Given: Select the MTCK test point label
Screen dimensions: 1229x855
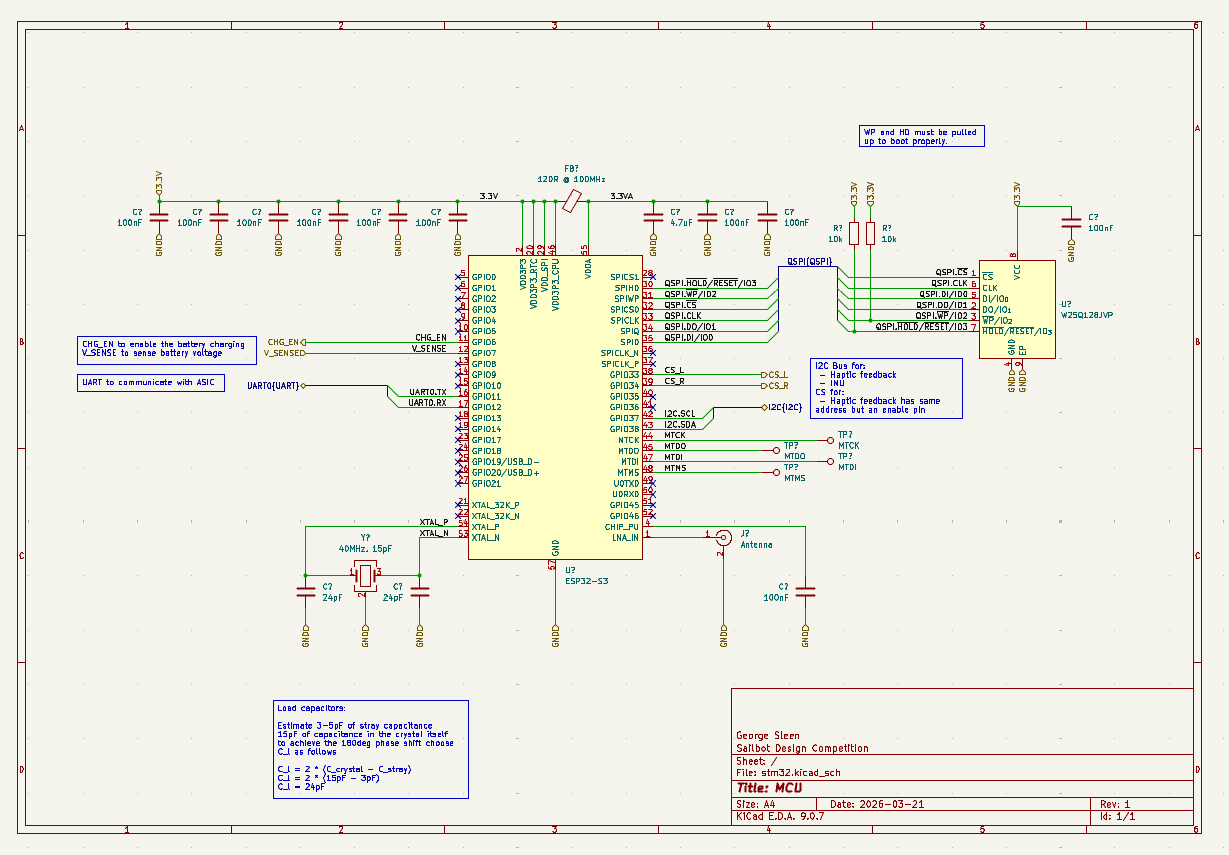Looking at the screenshot, I should (848, 445).
